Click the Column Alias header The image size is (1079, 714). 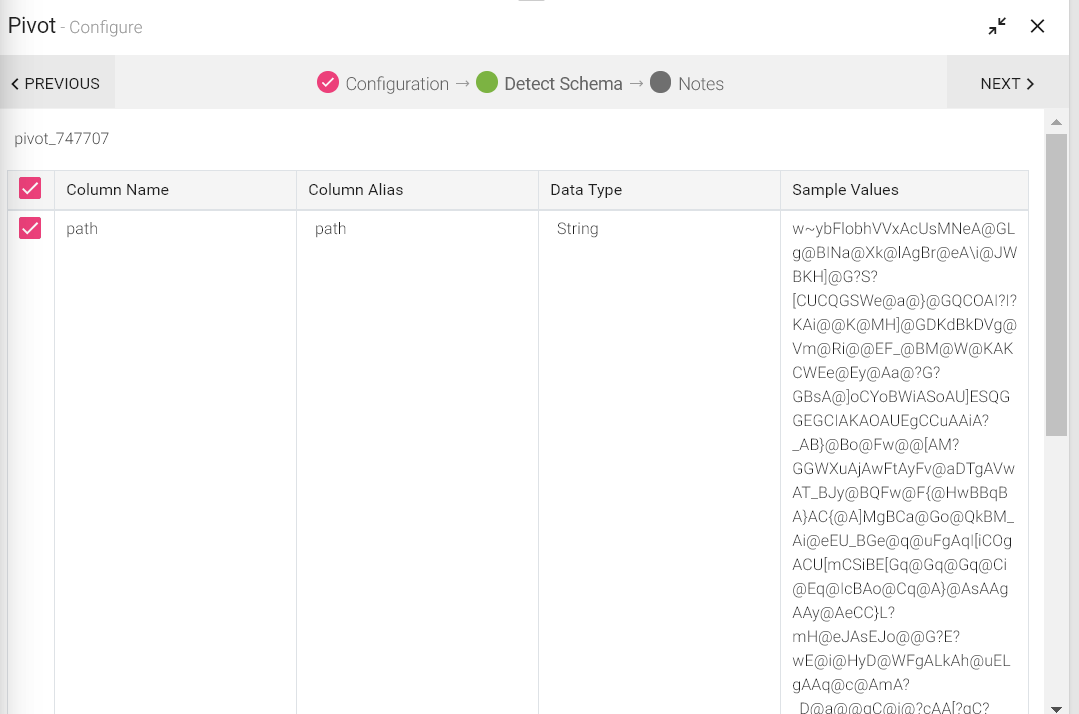tap(355, 190)
